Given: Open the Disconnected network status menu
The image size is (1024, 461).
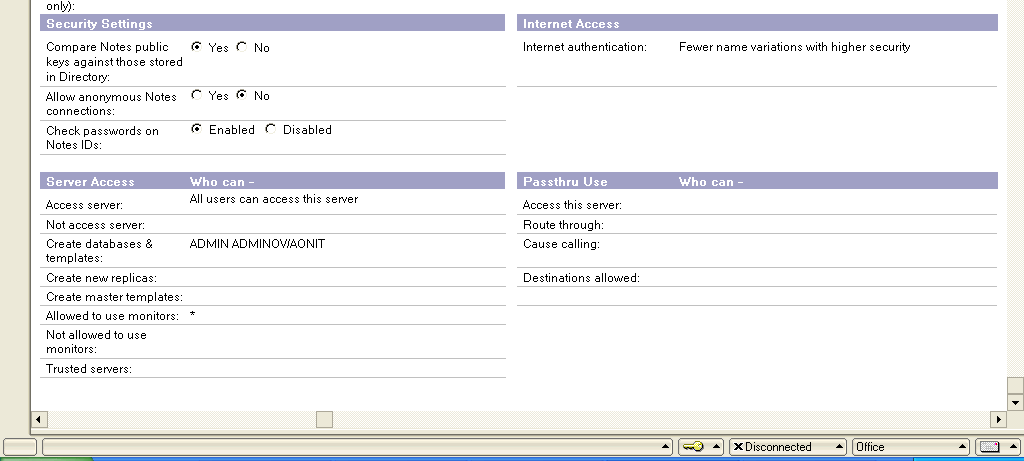Looking at the screenshot, I should (x=788, y=447).
